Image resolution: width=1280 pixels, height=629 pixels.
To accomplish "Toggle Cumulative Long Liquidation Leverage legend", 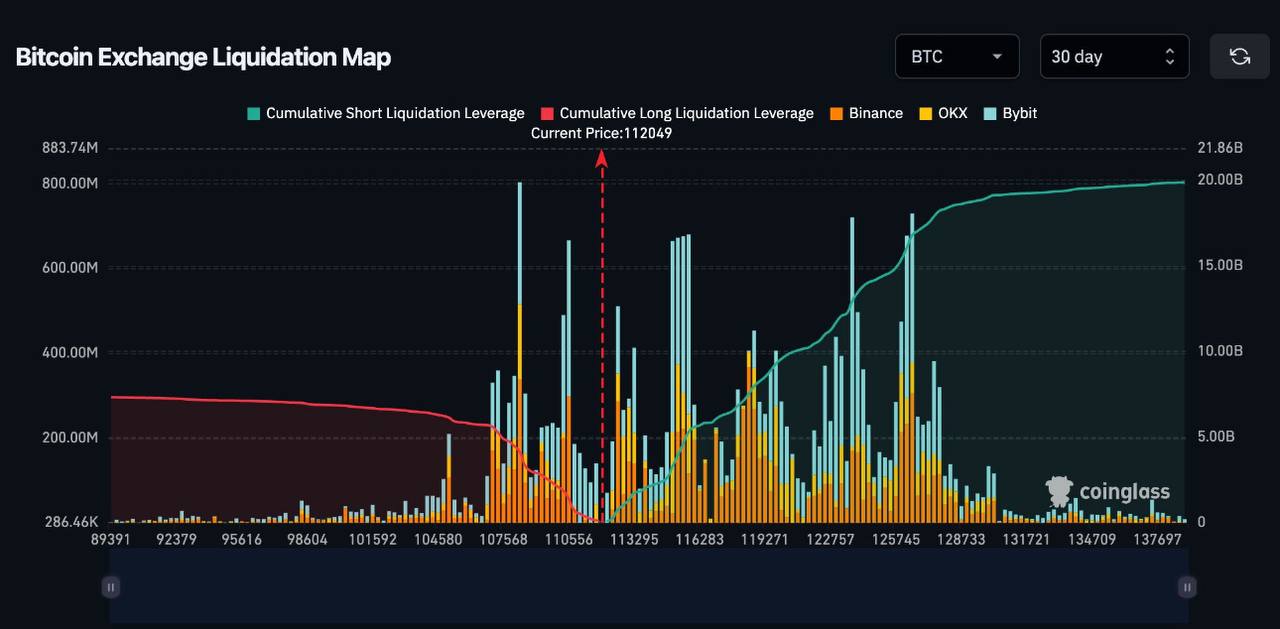I will [686, 113].
